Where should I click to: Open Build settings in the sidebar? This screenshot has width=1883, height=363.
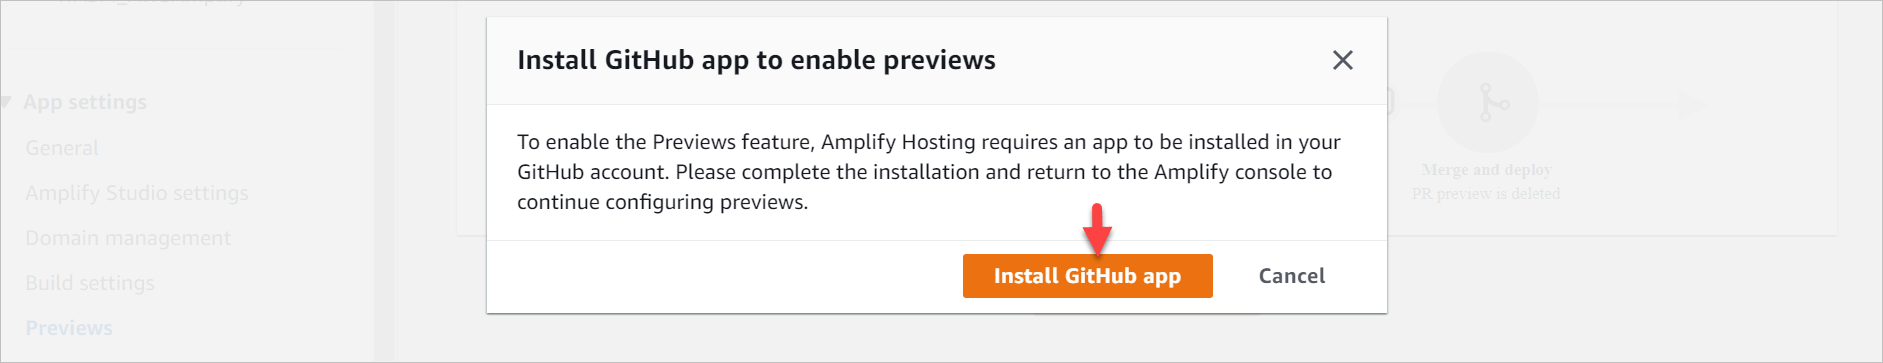point(90,283)
